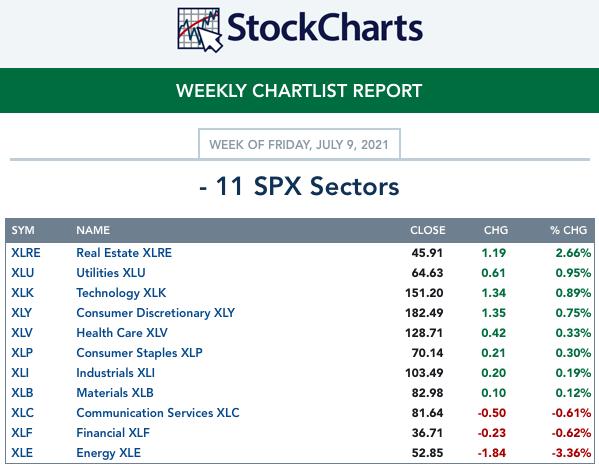Open Utilities XLU chart link
This screenshot has height=469, width=599.
(111, 273)
